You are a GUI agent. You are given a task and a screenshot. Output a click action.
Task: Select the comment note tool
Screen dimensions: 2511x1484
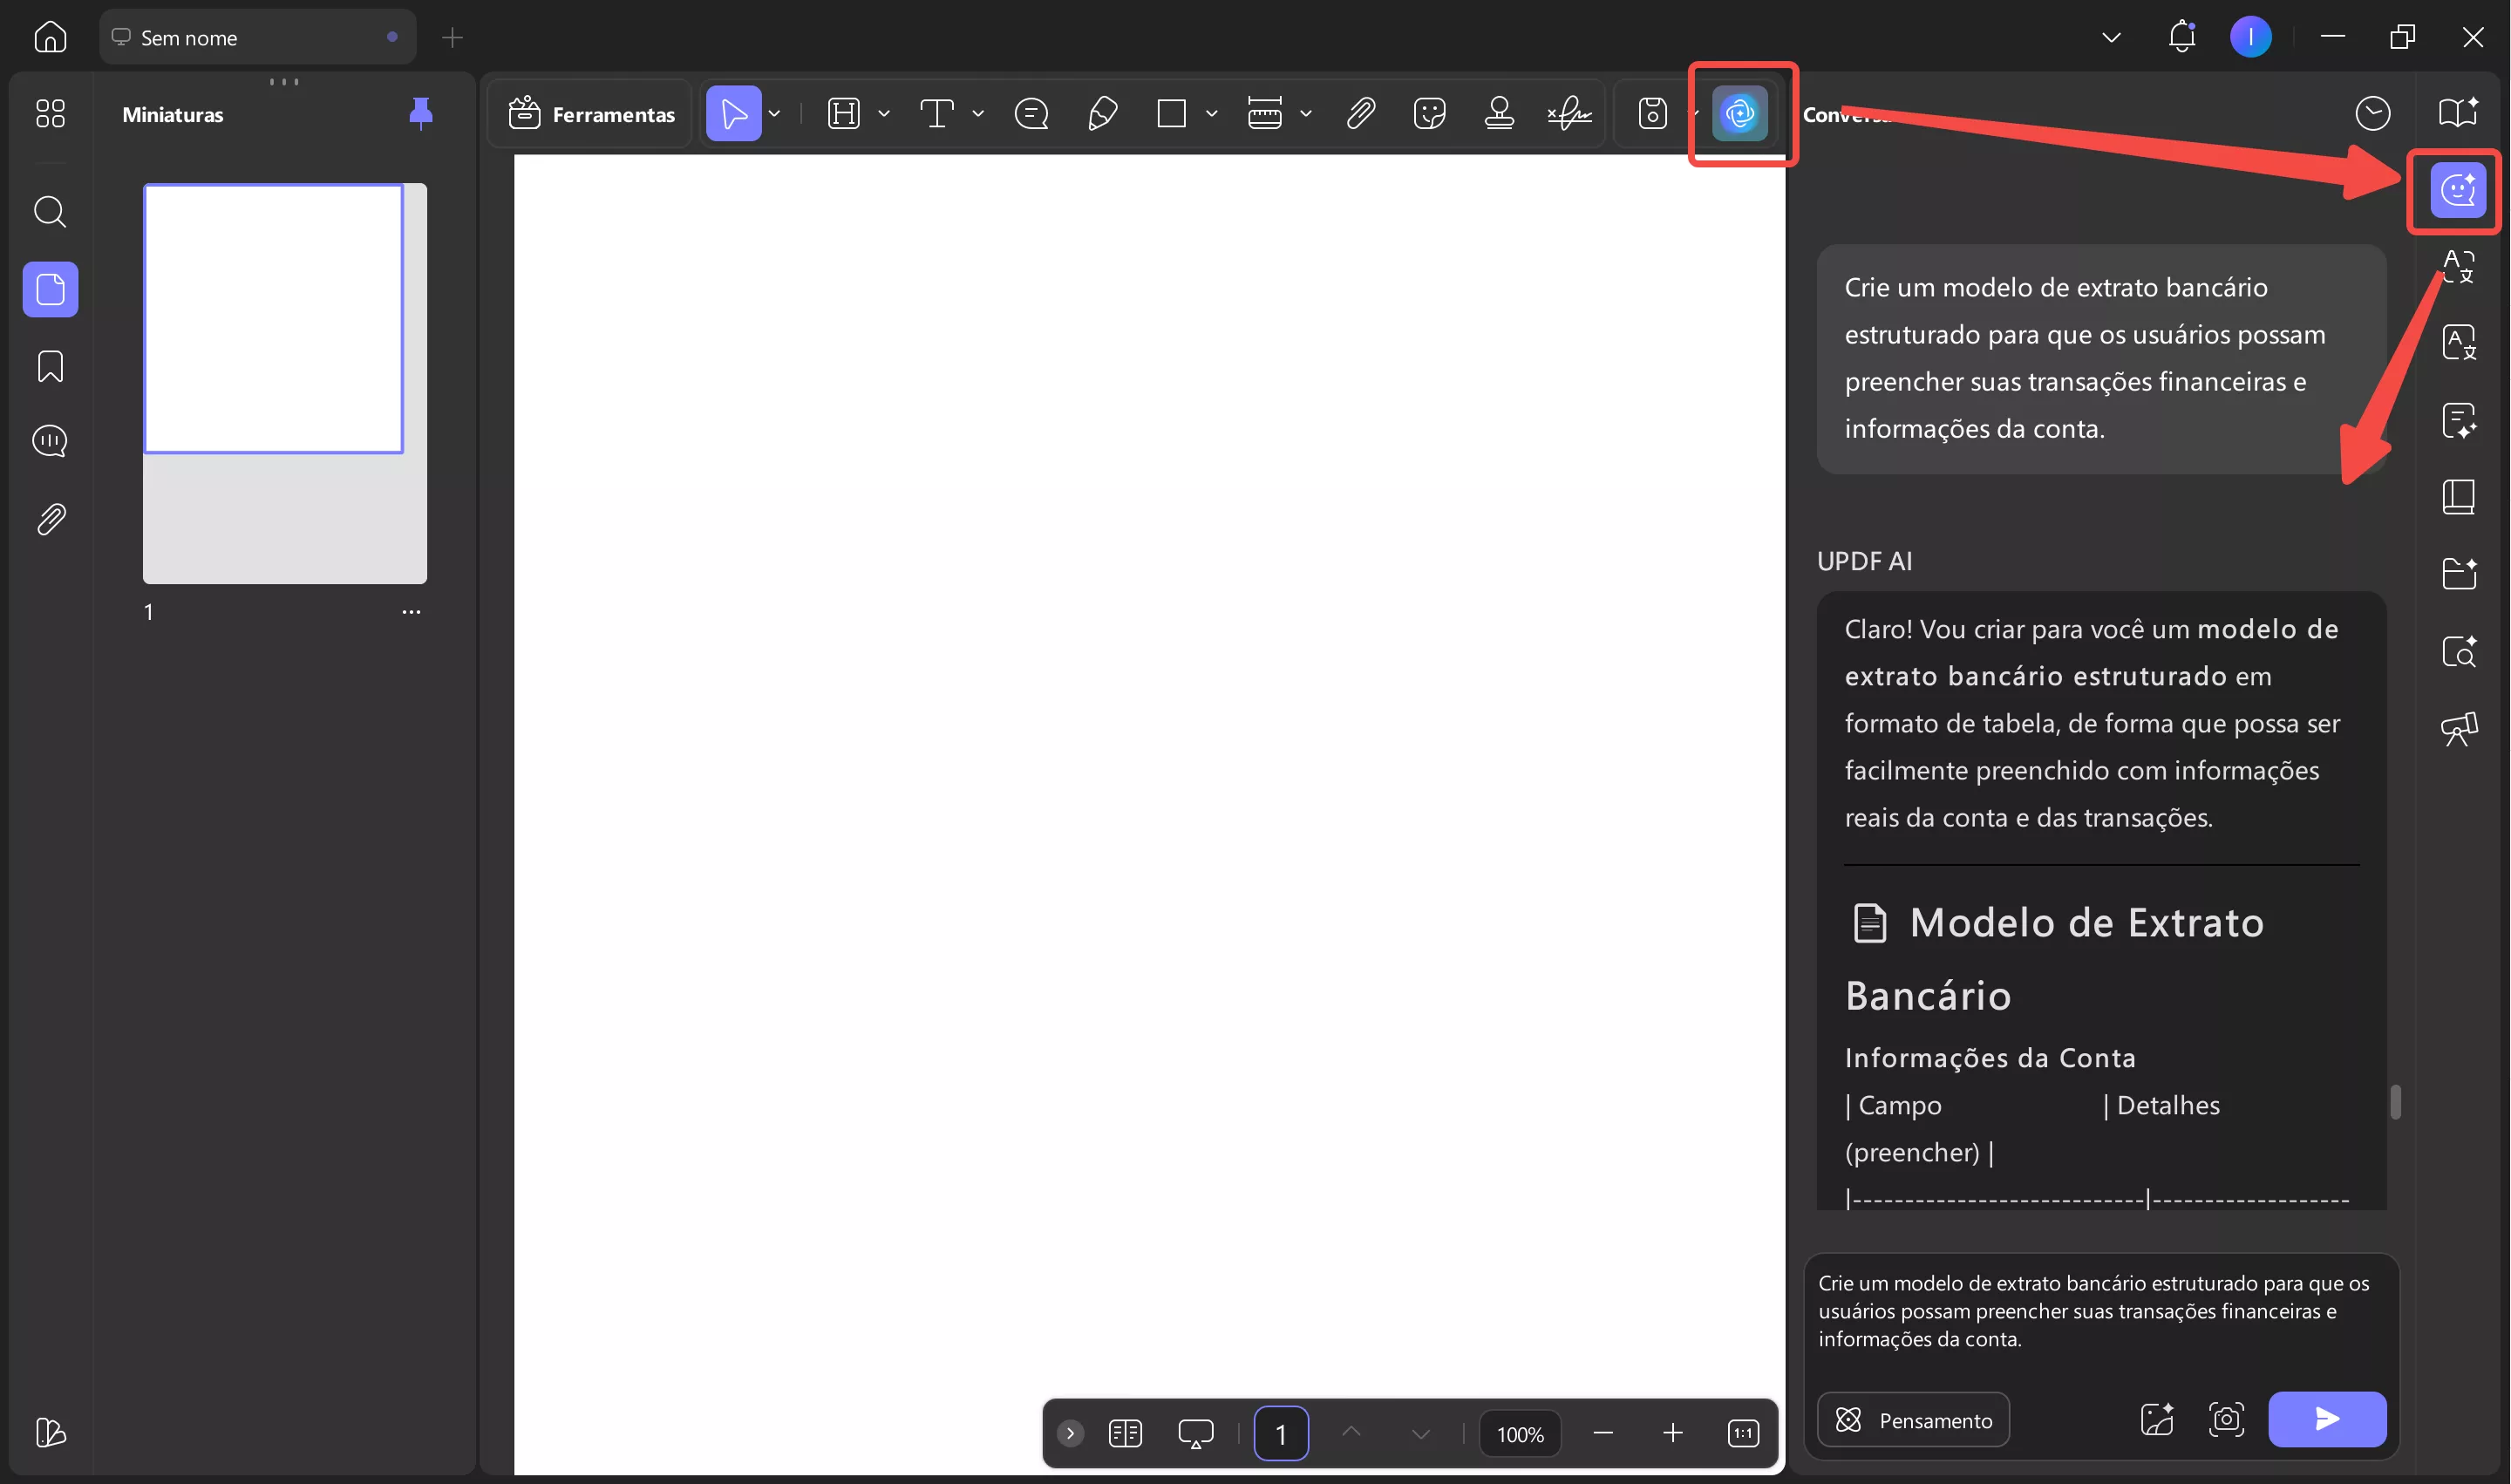tap(1031, 114)
